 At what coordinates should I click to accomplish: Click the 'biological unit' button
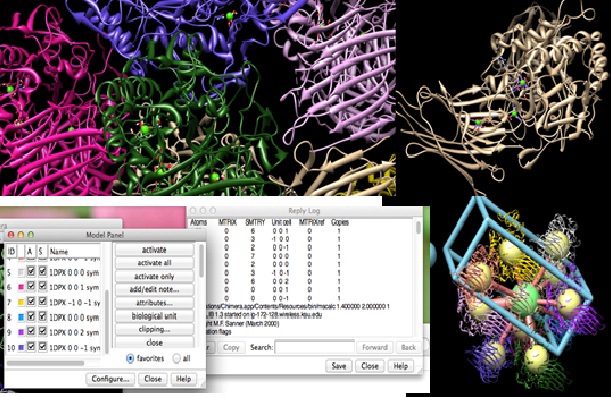pyautogui.click(x=154, y=316)
